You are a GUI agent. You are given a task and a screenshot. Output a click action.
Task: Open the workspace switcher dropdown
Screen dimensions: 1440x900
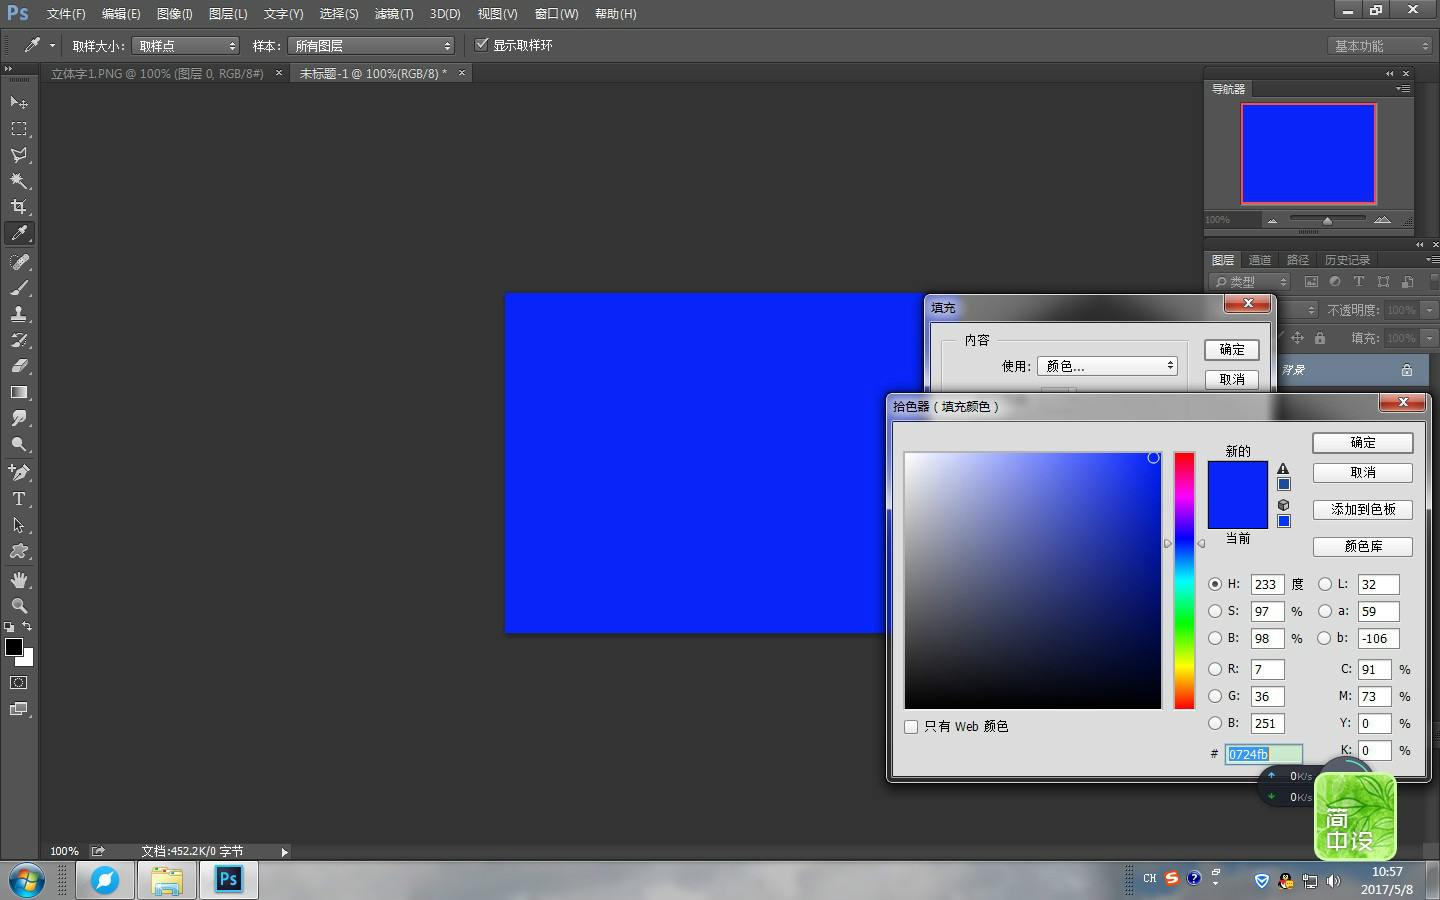pyautogui.click(x=1381, y=46)
